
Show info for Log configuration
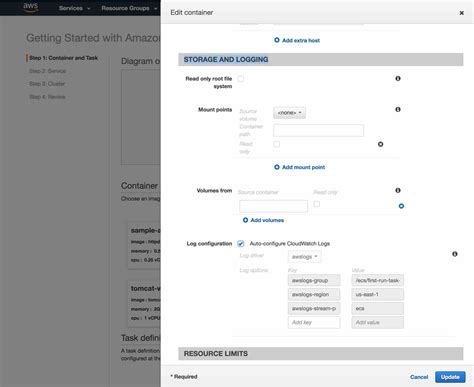pyautogui.click(x=455, y=254)
